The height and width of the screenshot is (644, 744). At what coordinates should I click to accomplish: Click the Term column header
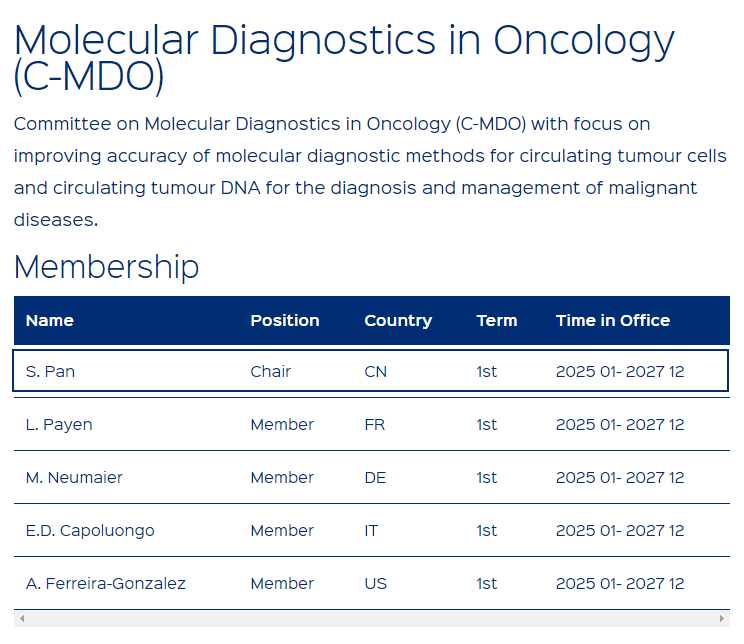tap(497, 320)
